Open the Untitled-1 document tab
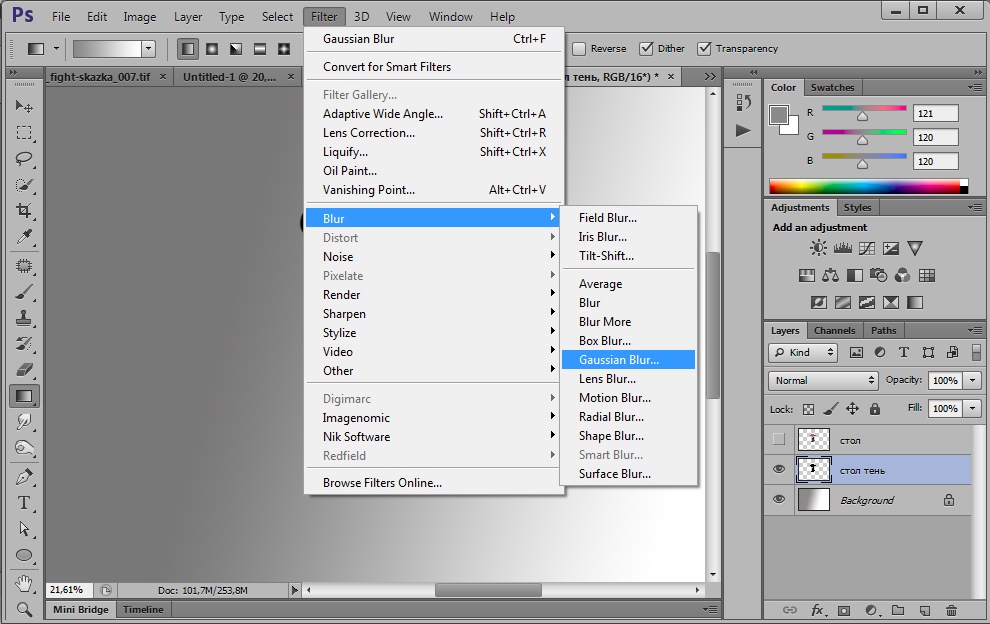Viewport: 990px width, 624px height. click(x=238, y=76)
